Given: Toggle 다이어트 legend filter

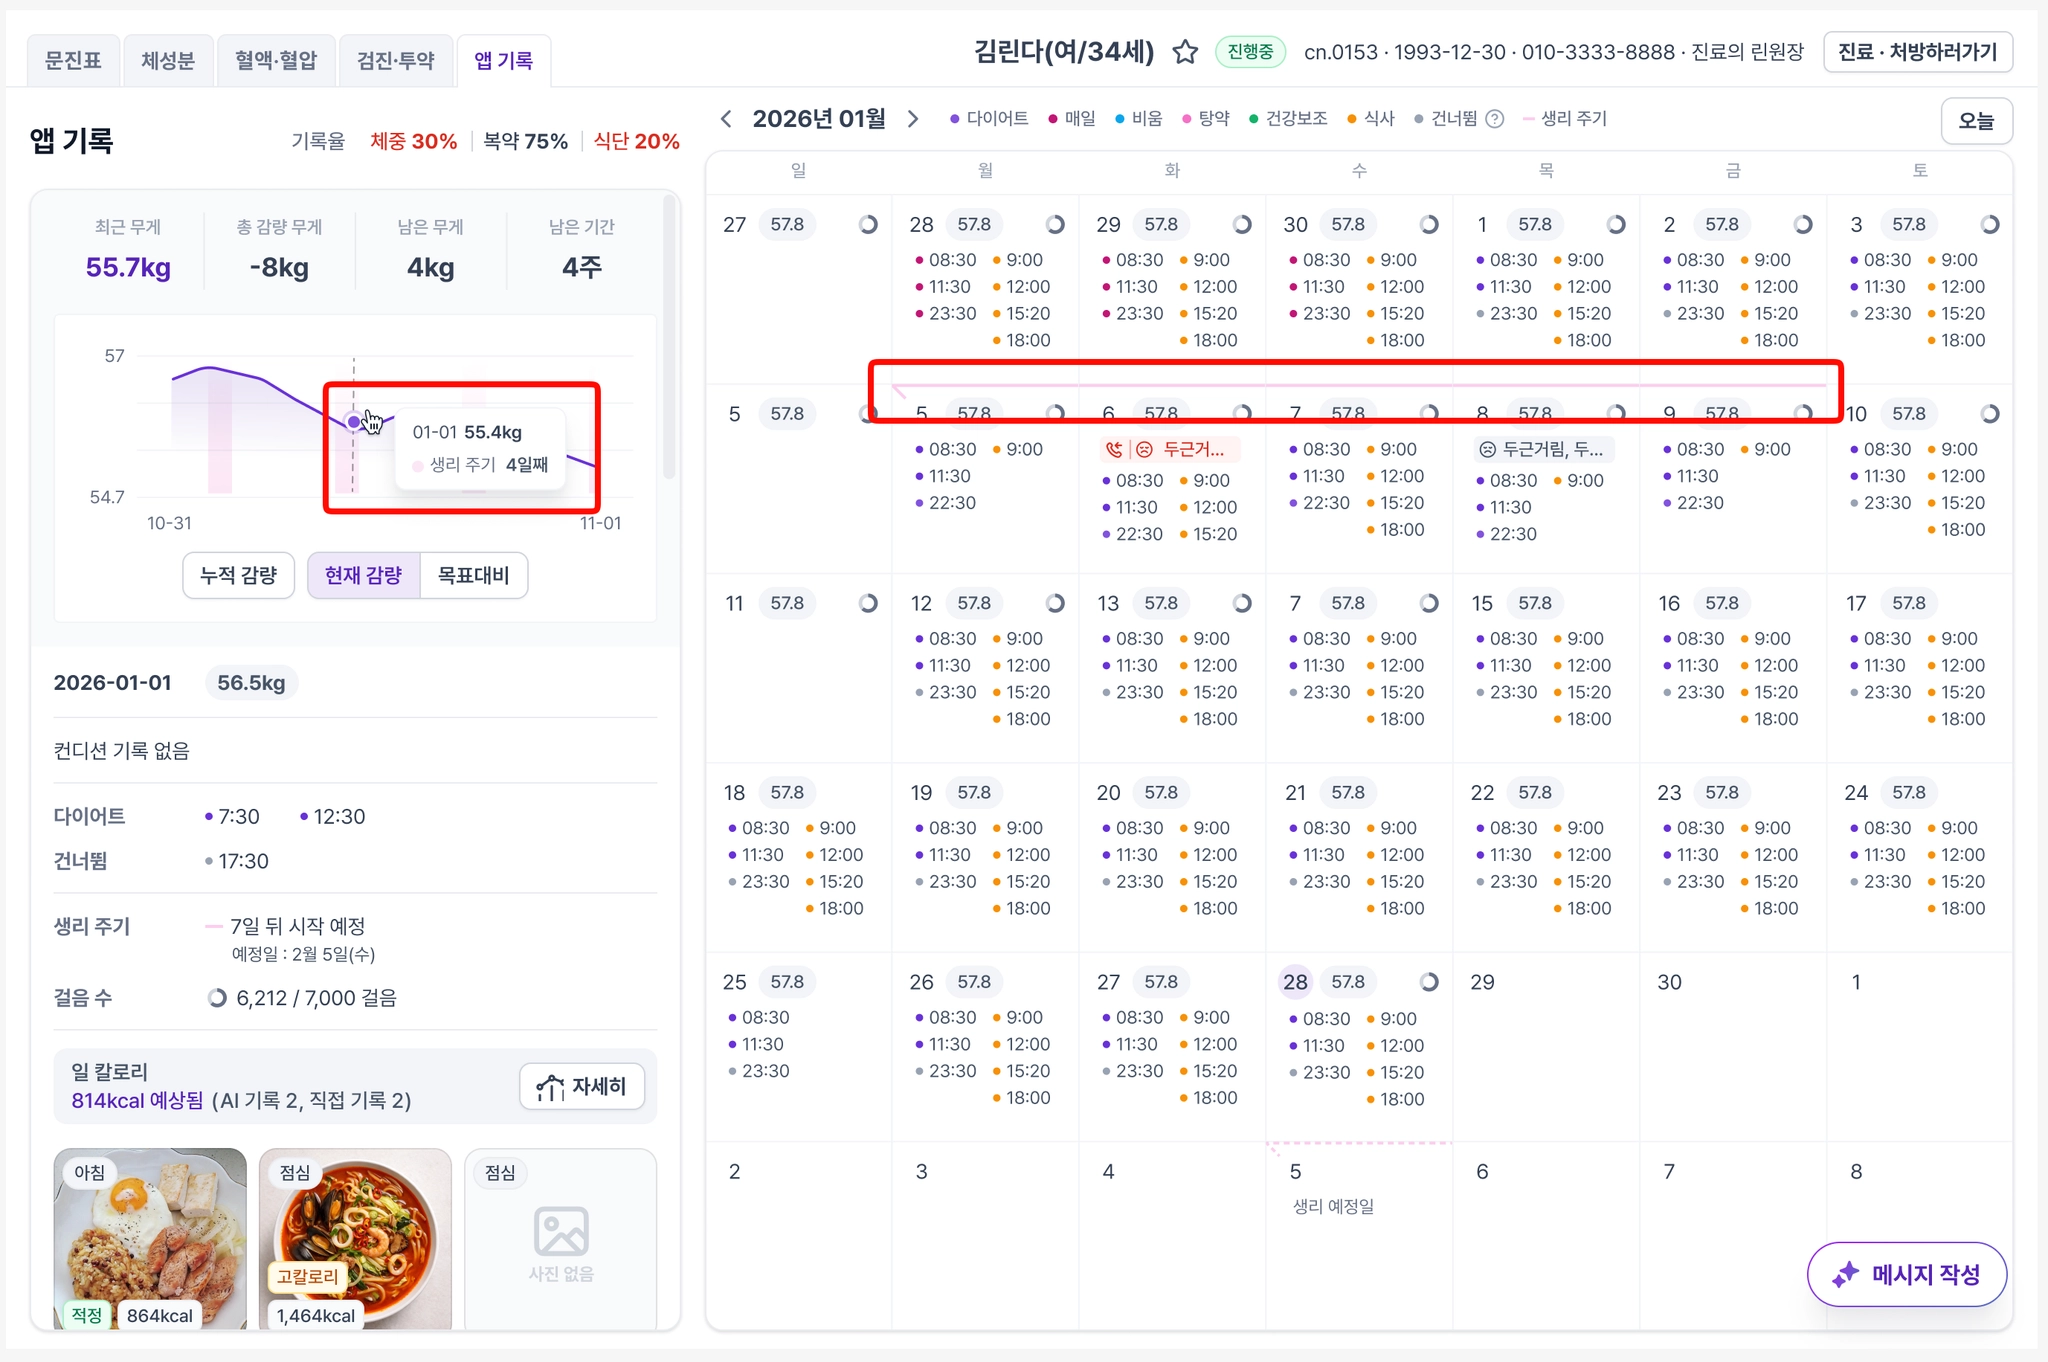Looking at the screenshot, I should point(989,119).
